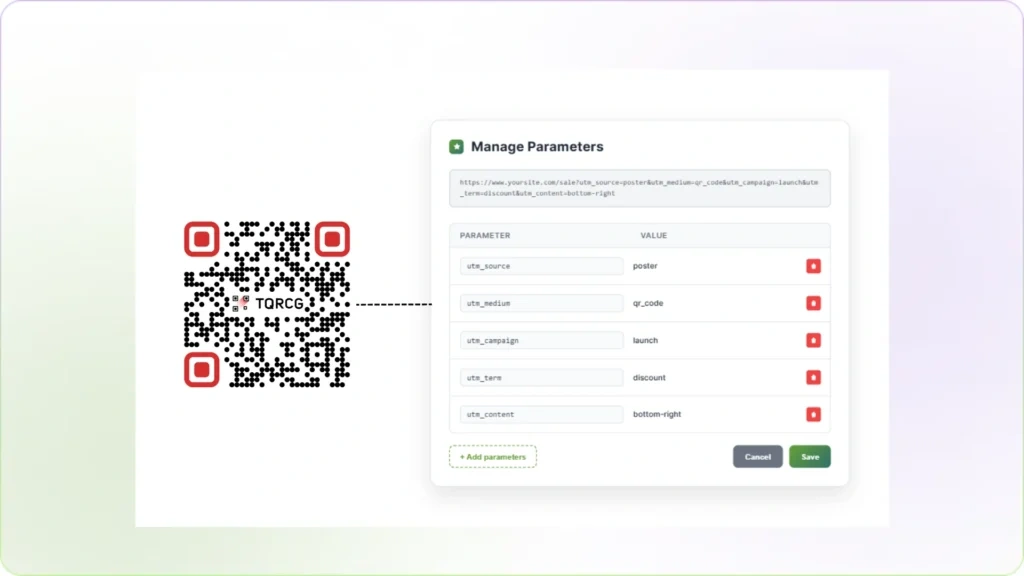The image size is (1024, 576).
Task: Select the generated URL text box
Action: tap(639, 188)
